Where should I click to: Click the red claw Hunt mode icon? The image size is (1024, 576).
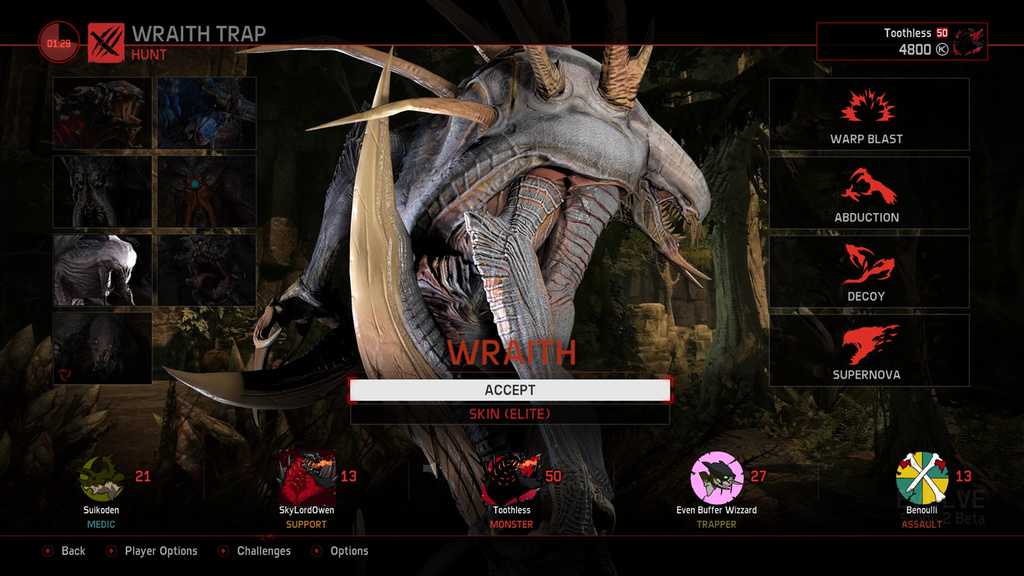[x=106, y=43]
